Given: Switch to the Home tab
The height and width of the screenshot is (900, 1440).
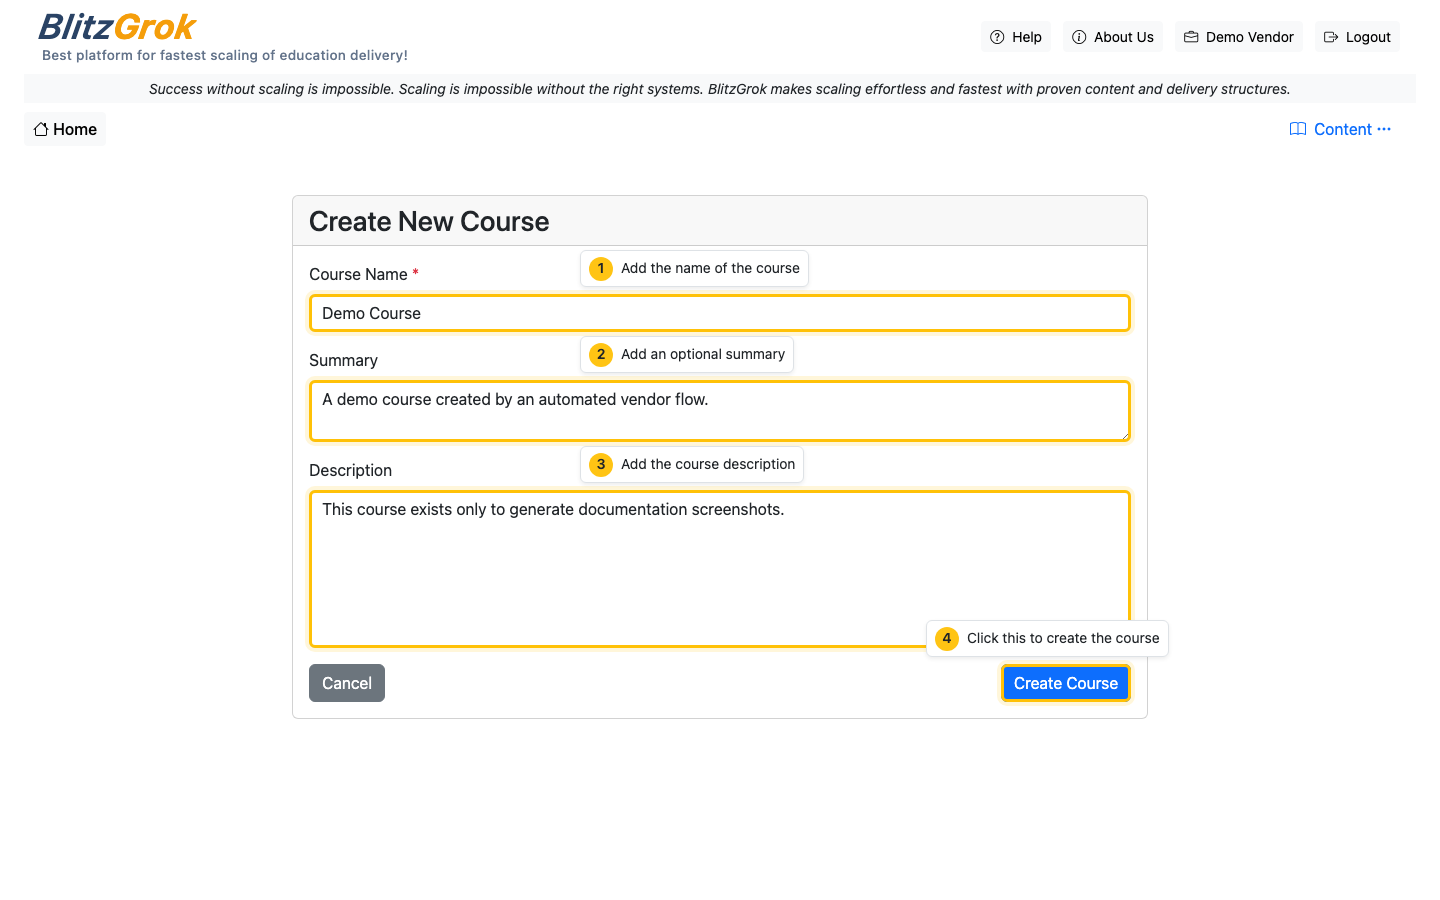Looking at the screenshot, I should [x=64, y=128].
